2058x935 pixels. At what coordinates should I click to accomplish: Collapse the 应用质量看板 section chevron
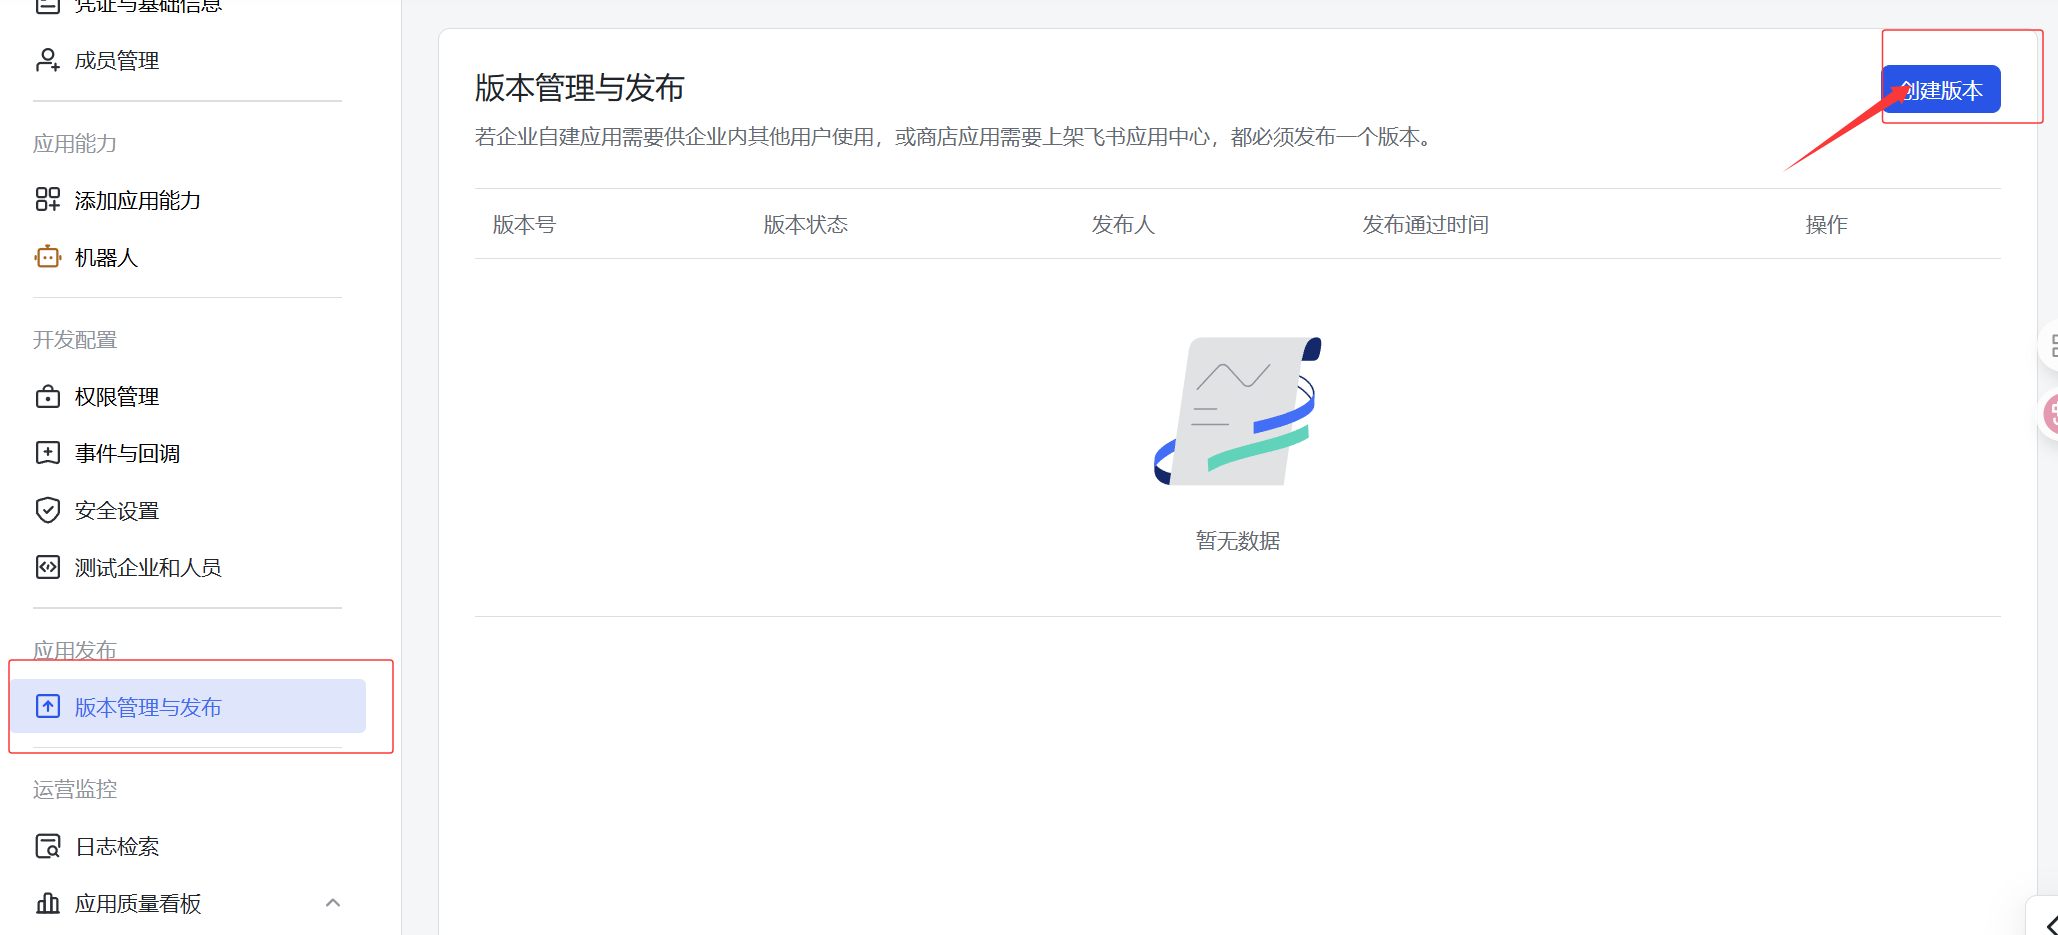coord(333,901)
